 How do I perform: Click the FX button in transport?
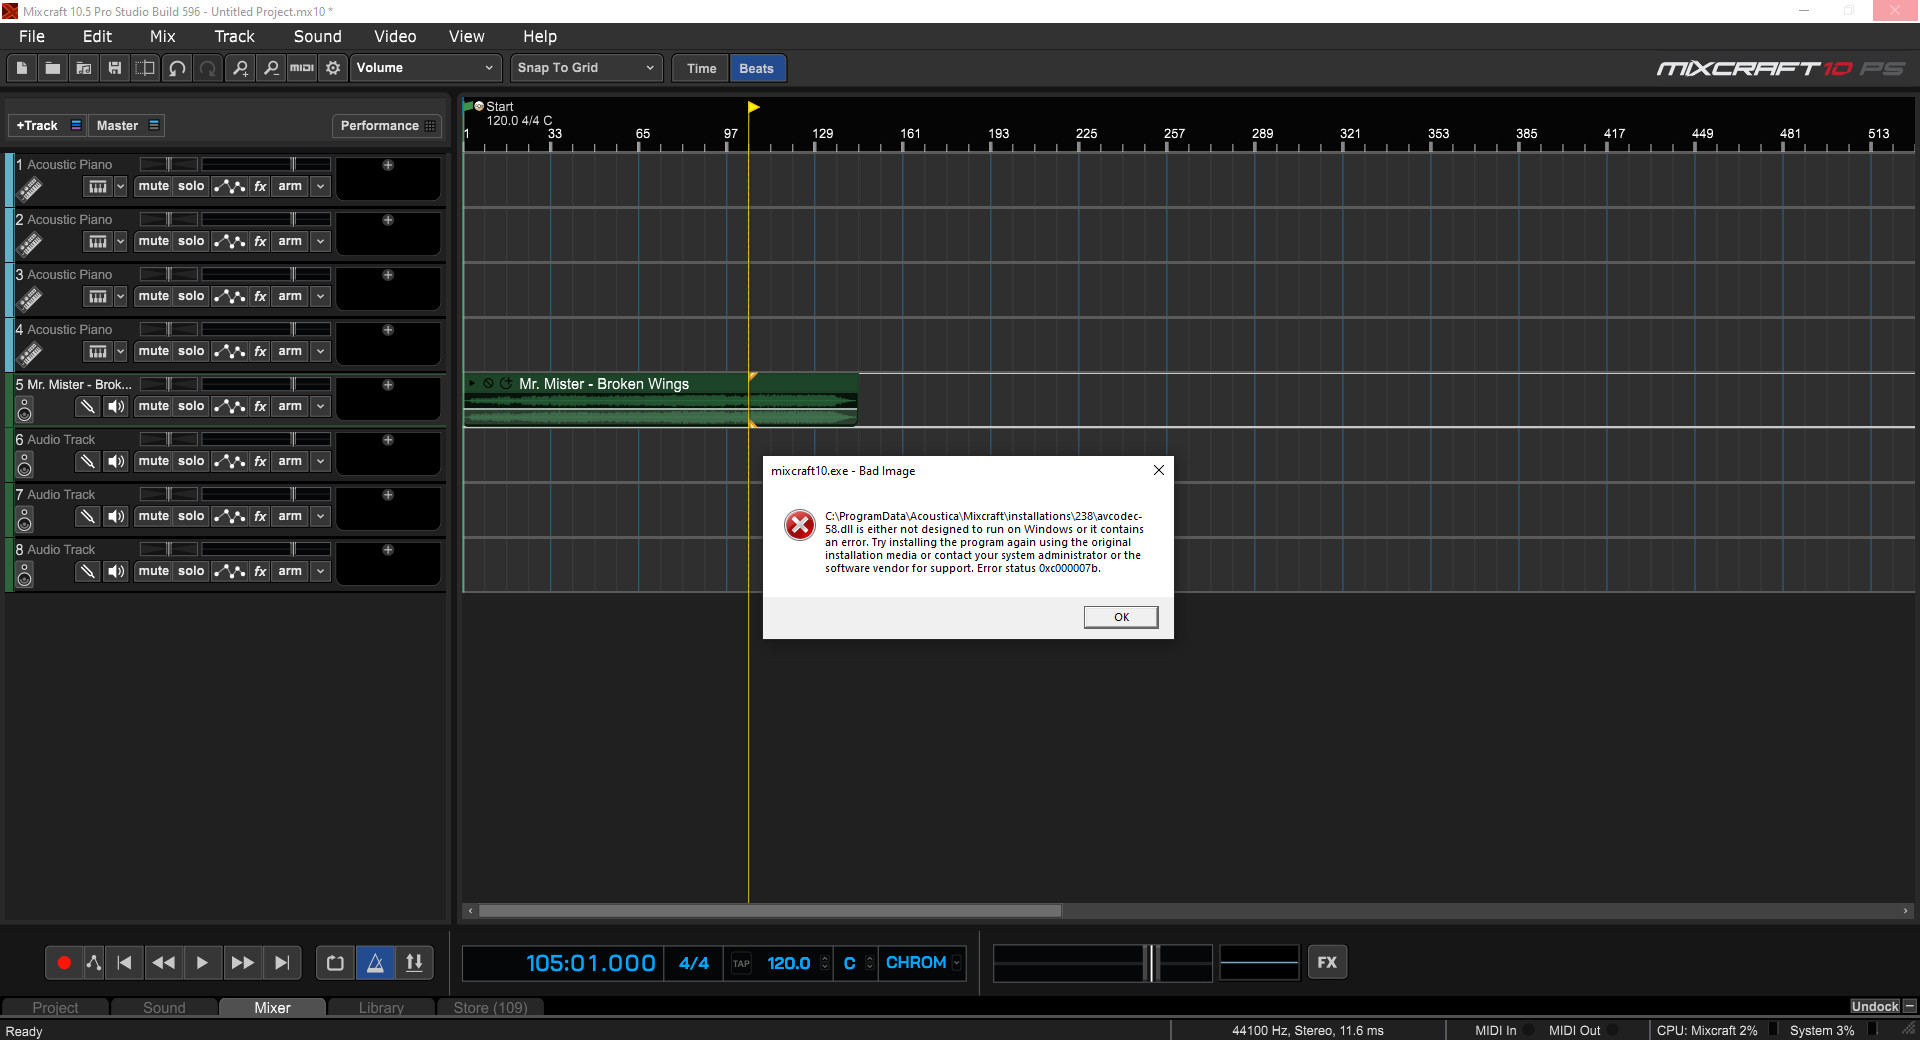pos(1327,963)
